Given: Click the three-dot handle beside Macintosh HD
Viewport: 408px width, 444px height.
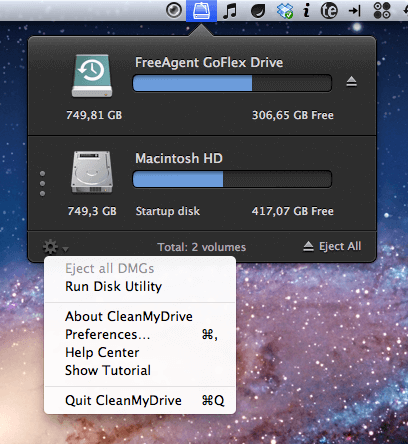Looking at the screenshot, I should pos(42,184).
